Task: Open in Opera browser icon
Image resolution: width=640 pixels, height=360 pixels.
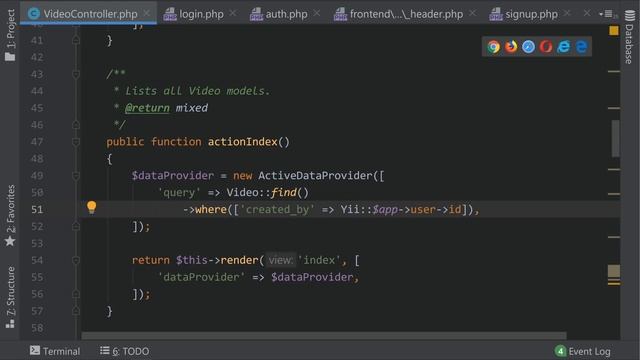Action: tap(546, 47)
